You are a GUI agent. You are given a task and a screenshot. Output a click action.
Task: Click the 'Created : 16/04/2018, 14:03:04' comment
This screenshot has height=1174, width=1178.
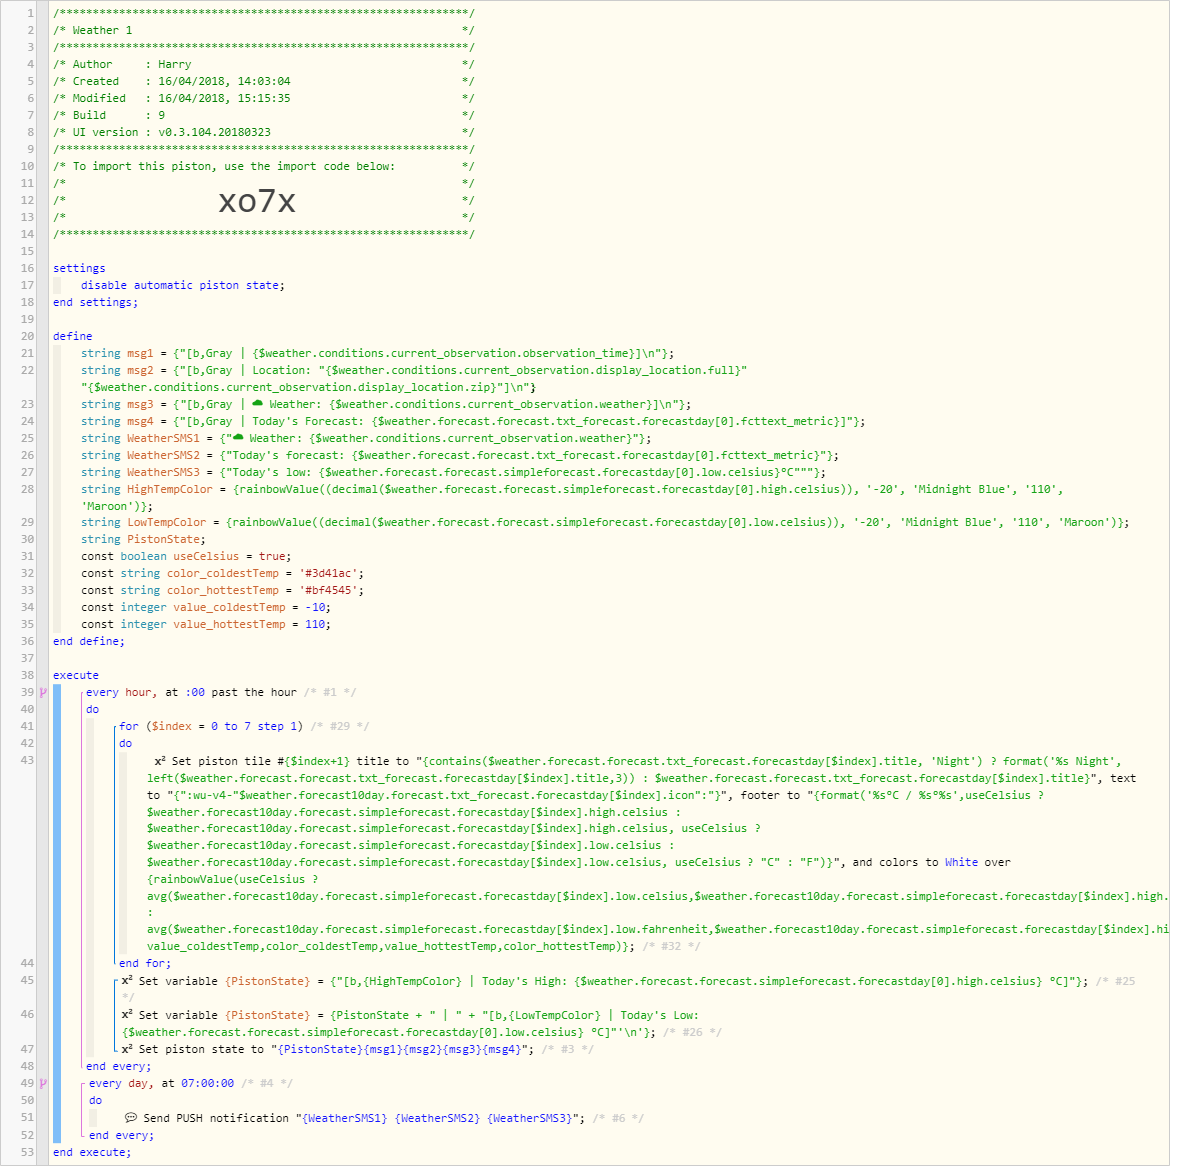point(264,83)
